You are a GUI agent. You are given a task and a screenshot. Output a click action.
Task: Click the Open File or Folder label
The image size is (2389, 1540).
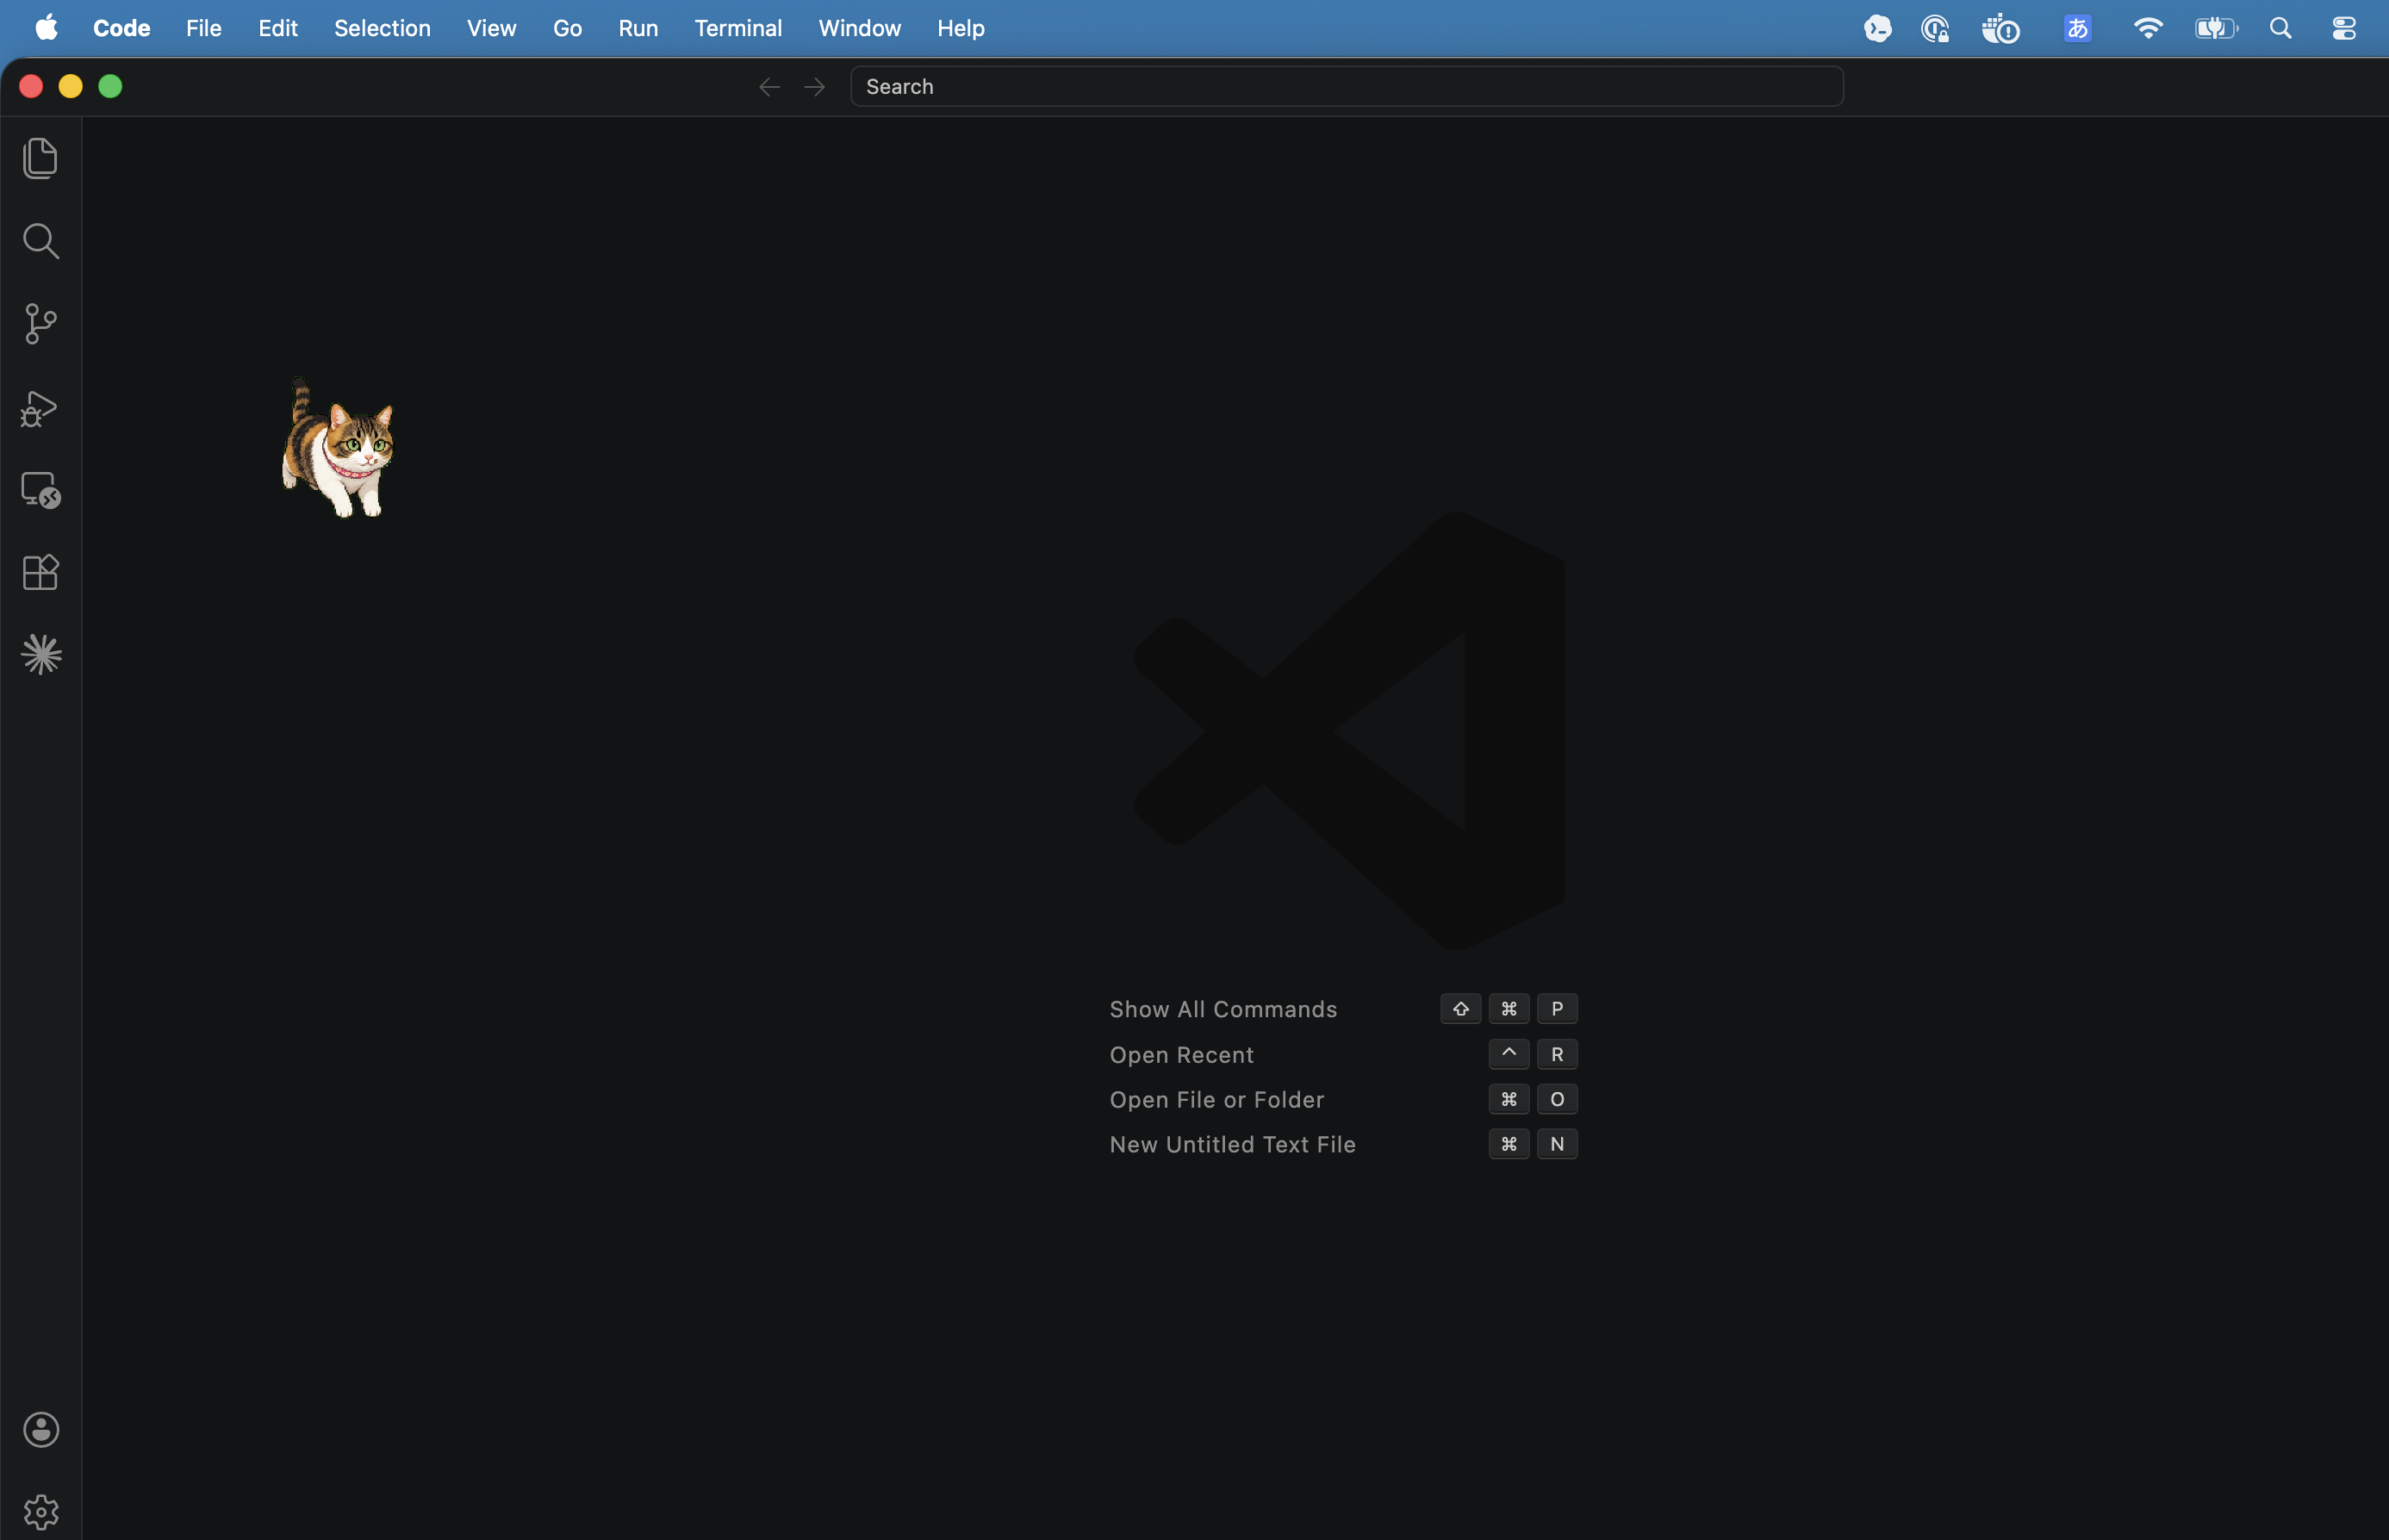click(1216, 1099)
